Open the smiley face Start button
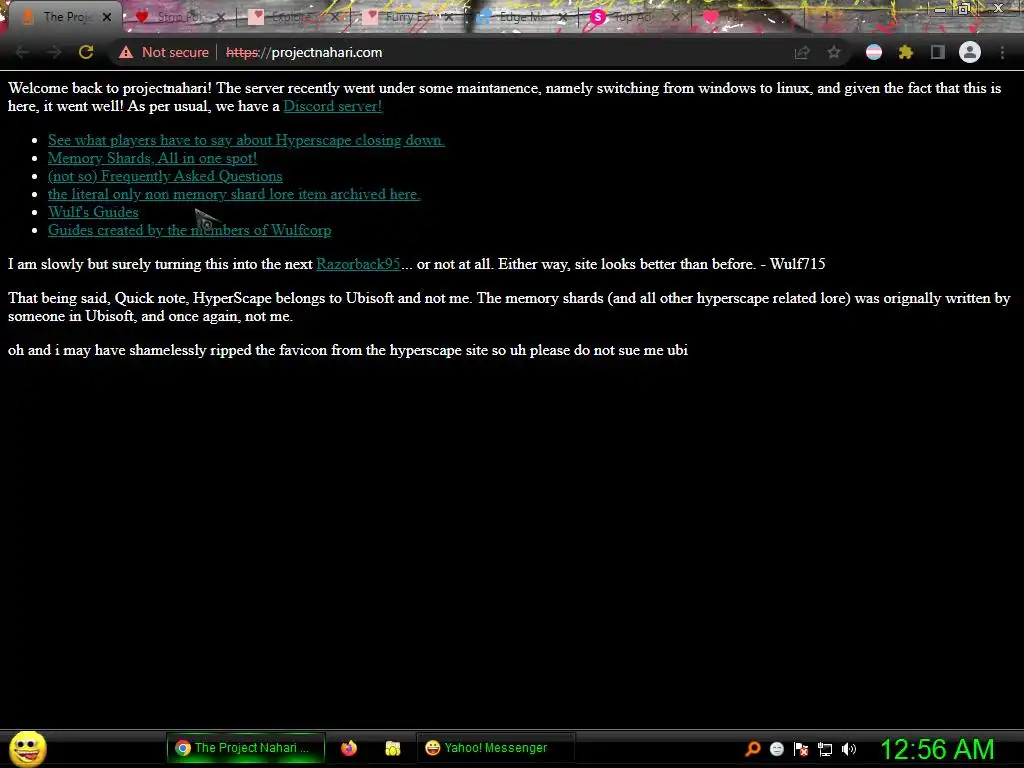The height and width of the screenshot is (768, 1024). tap(27, 748)
